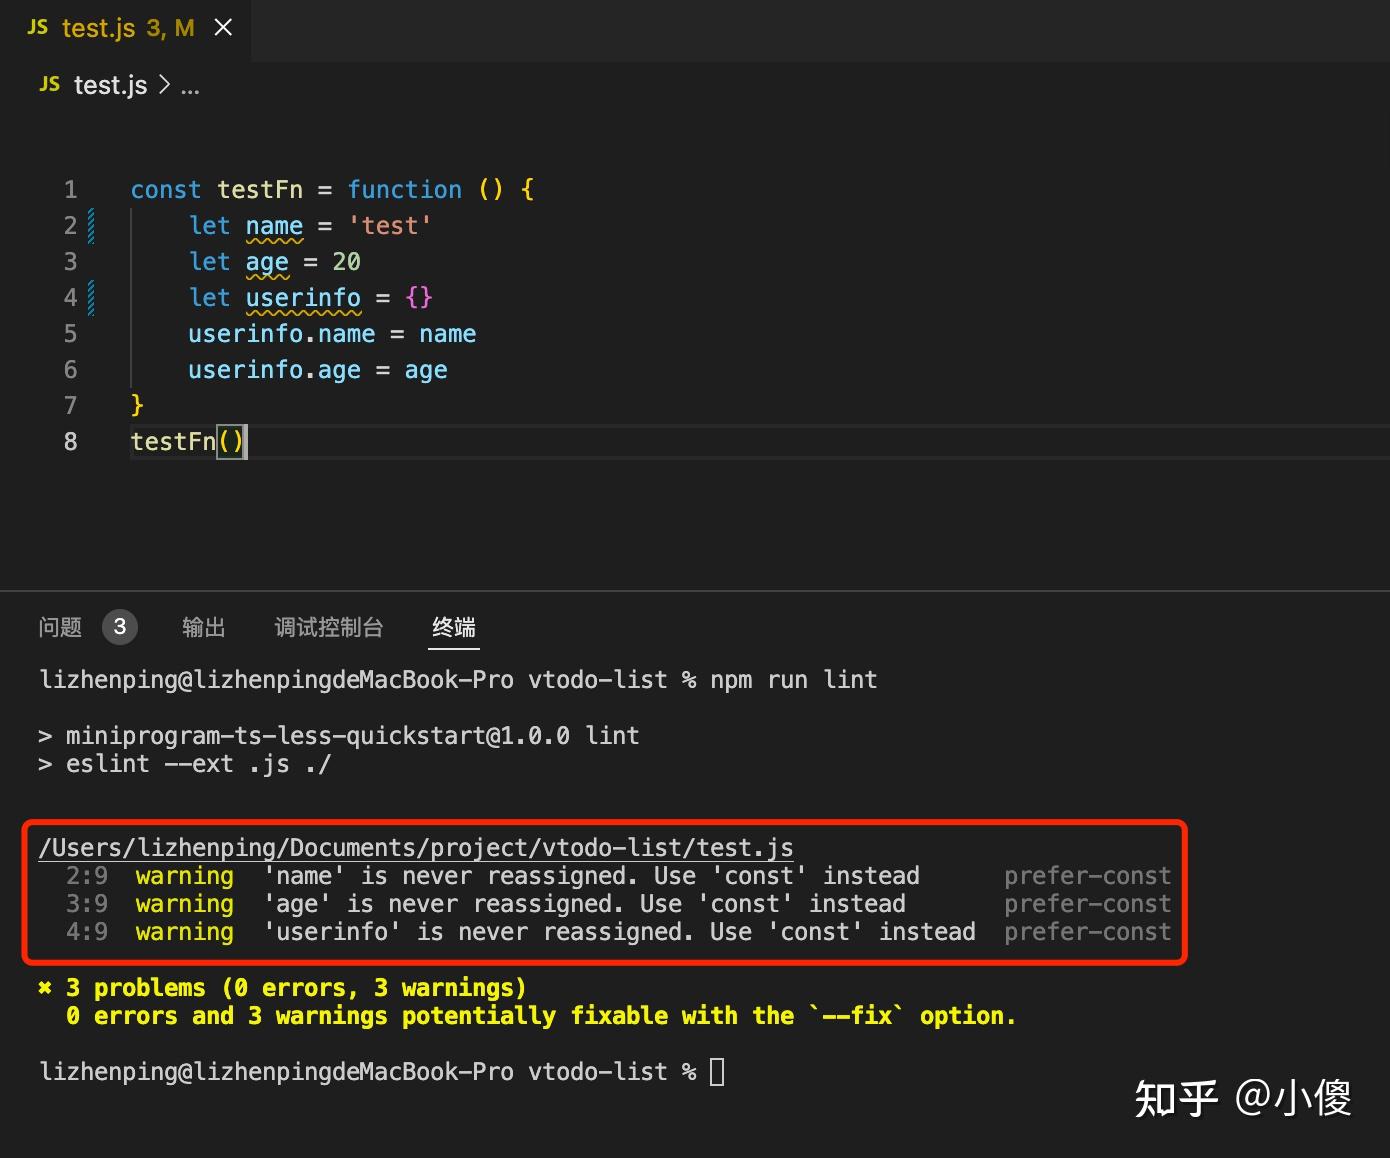This screenshot has height=1158, width=1390.
Task: Click the modified-line gutter marker on line 2
Action: pyautogui.click(x=91, y=226)
